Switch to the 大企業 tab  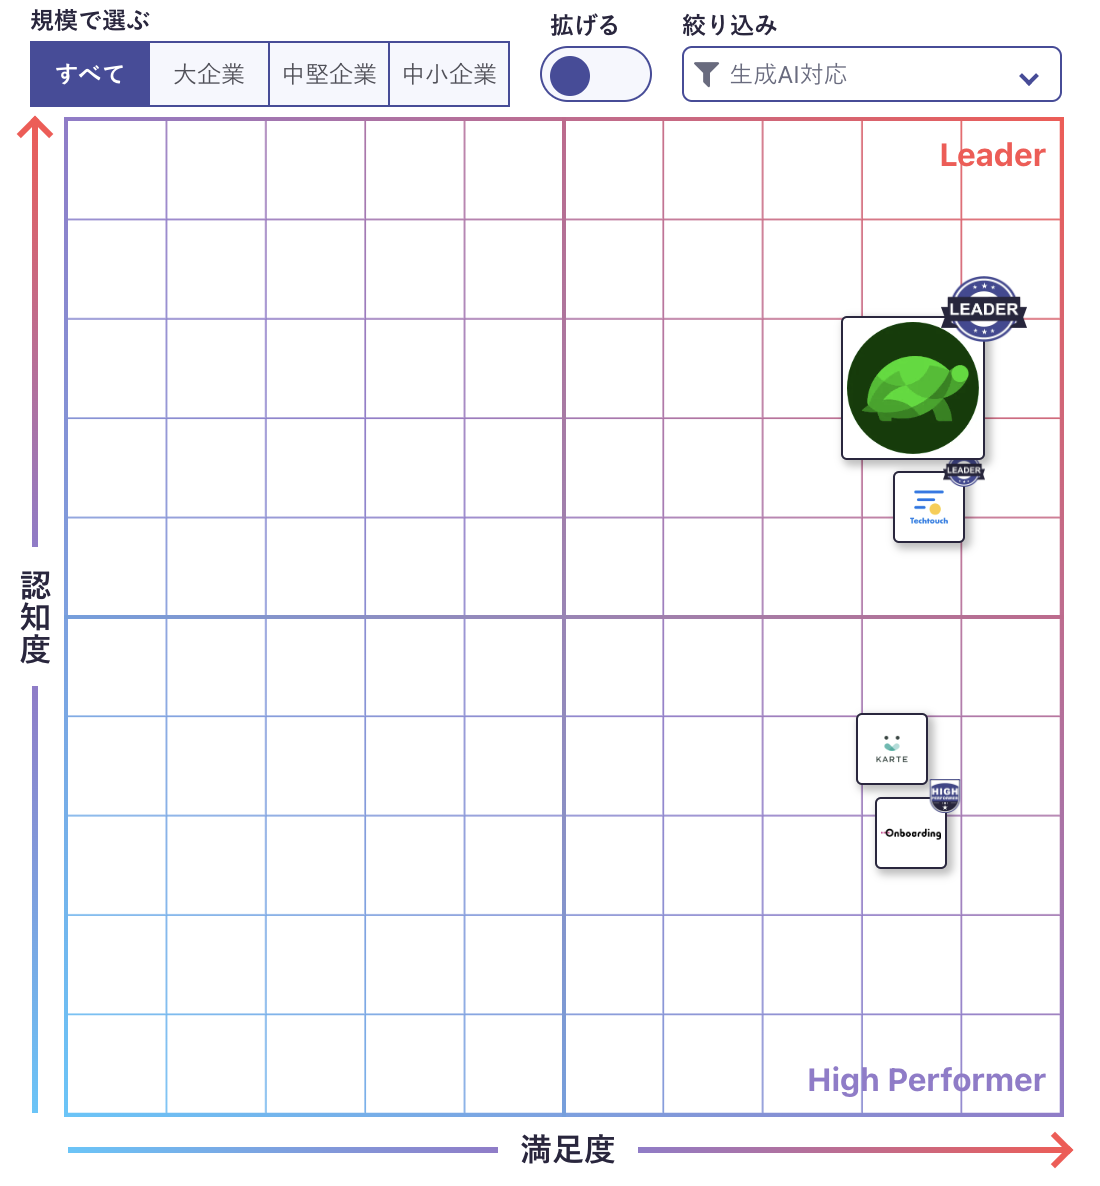(210, 74)
